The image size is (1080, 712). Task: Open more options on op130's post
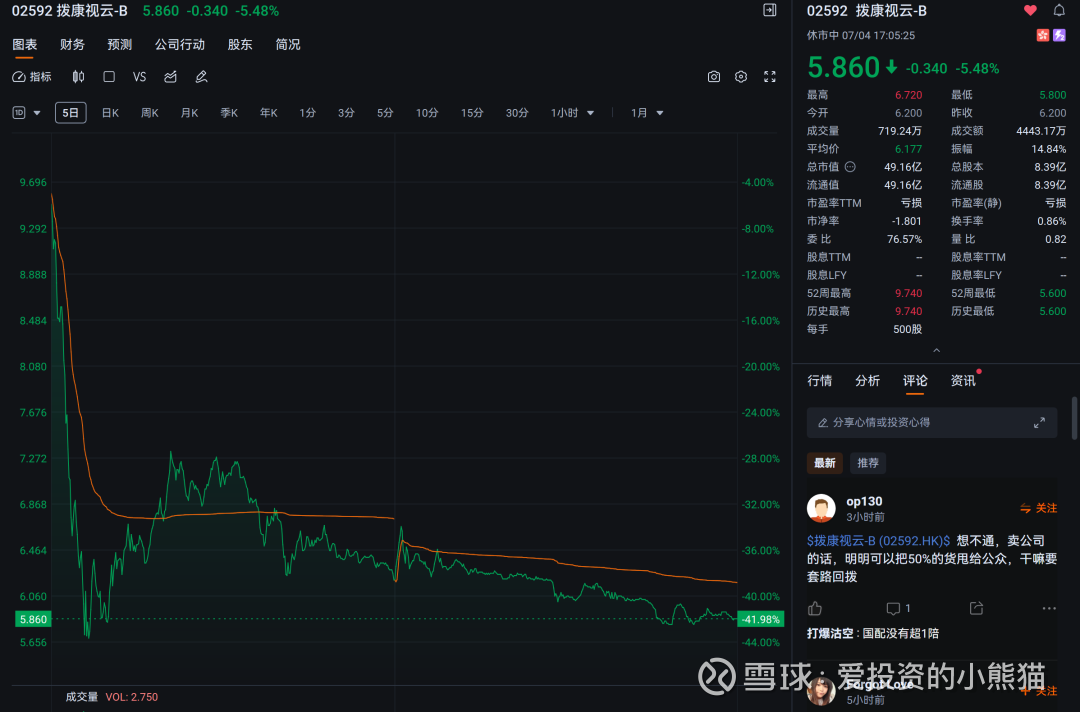coord(1049,608)
